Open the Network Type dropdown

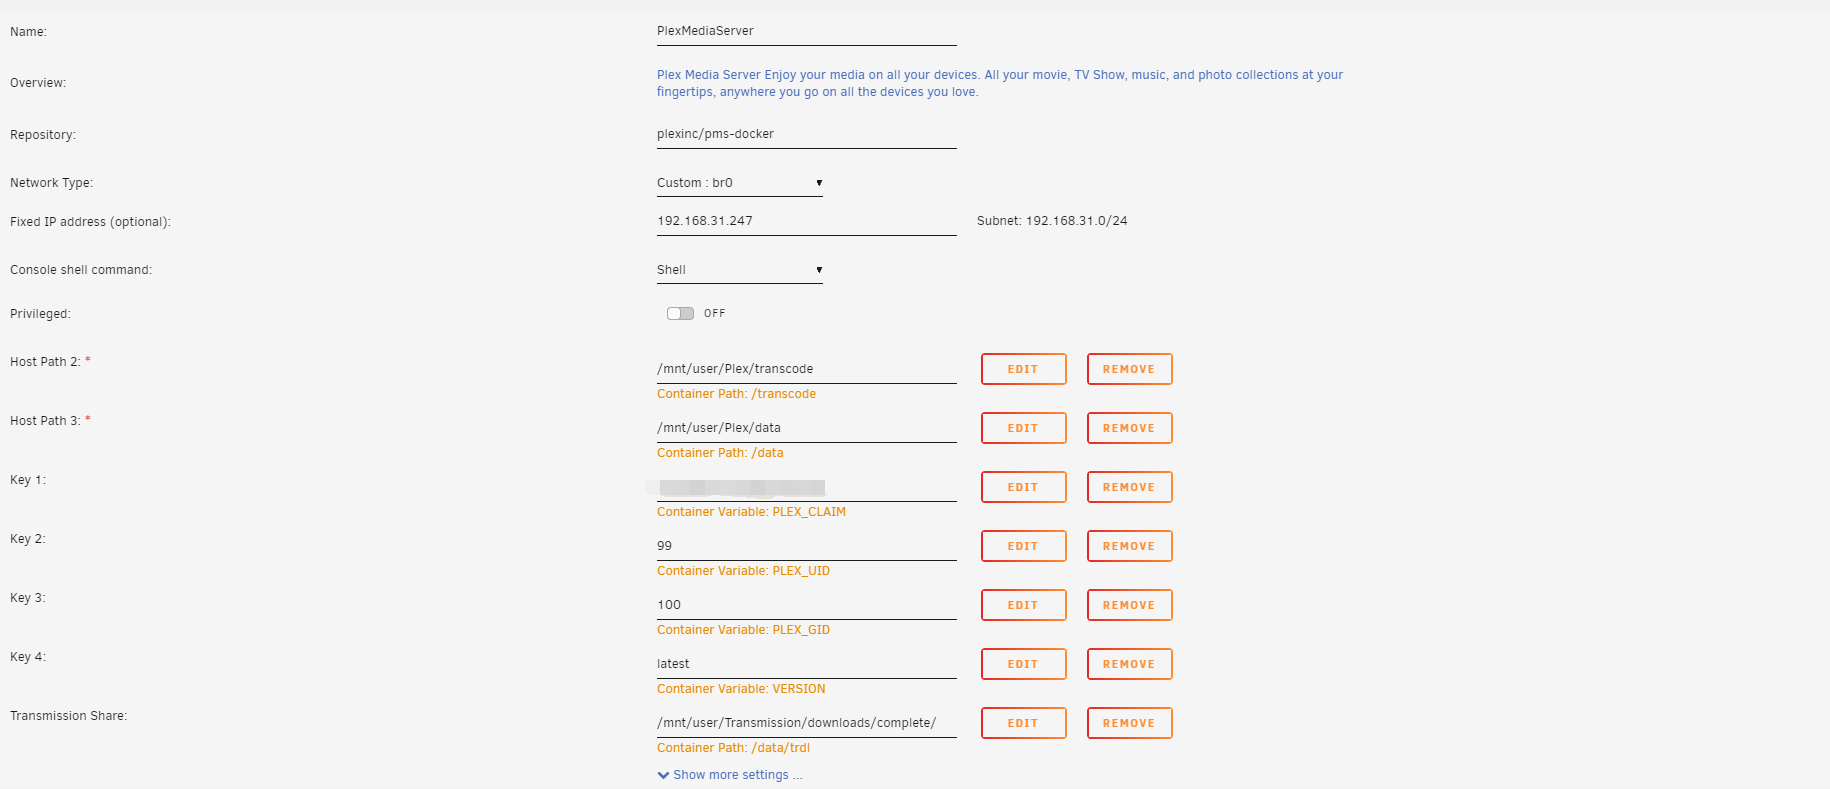coord(739,183)
